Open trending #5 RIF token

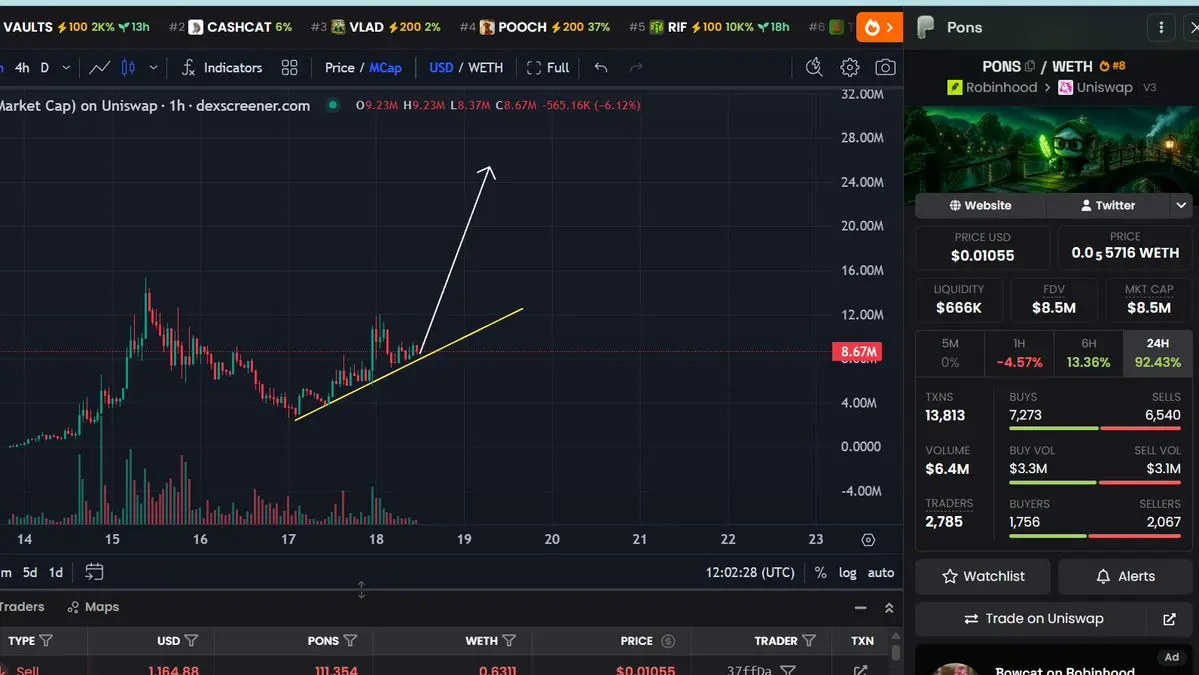click(x=709, y=28)
